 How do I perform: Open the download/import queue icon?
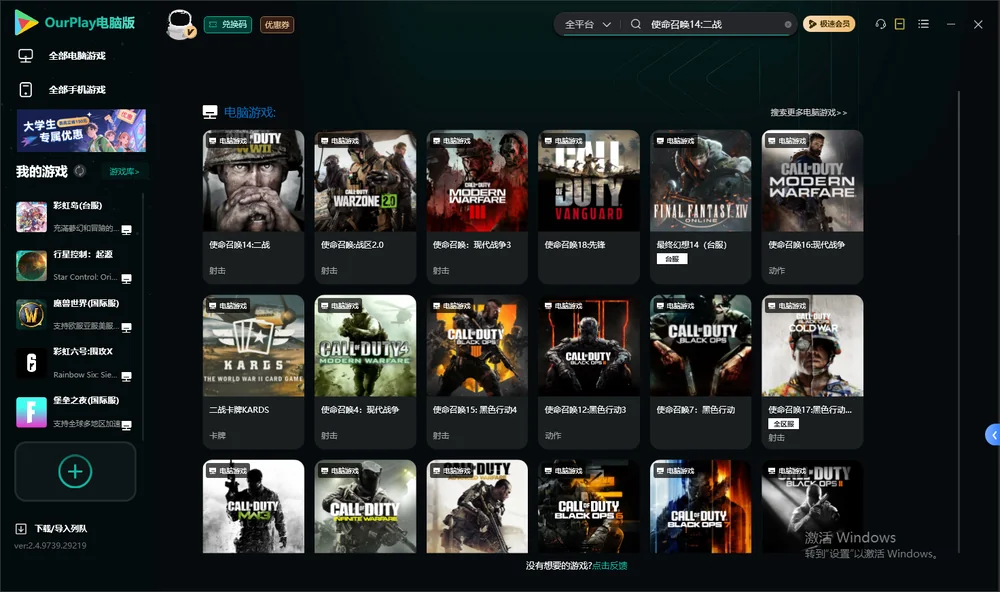click(x=21, y=528)
